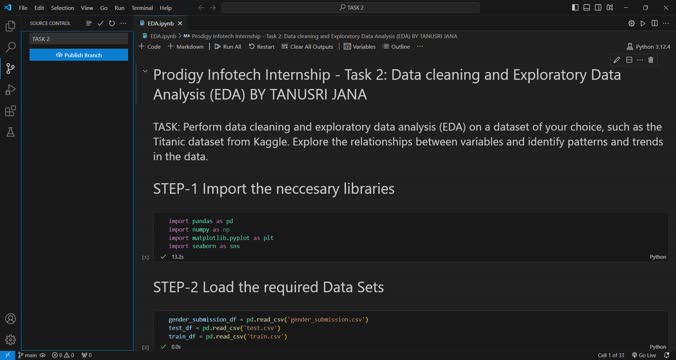676x360 pixels.
Task: Open more actions ellipsis in Source Control
Action: pyautogui.click(x=123, y=23)
